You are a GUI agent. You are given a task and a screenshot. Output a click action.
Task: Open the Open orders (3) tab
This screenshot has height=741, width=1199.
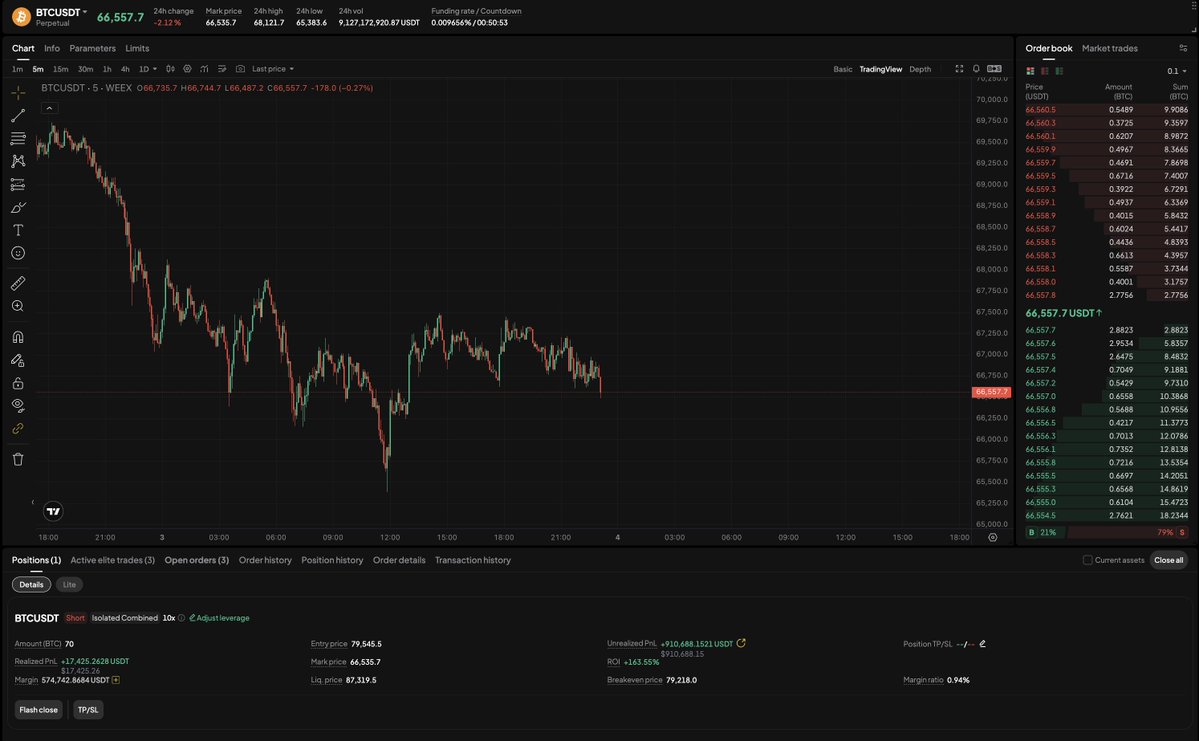[x=197, y=560]
